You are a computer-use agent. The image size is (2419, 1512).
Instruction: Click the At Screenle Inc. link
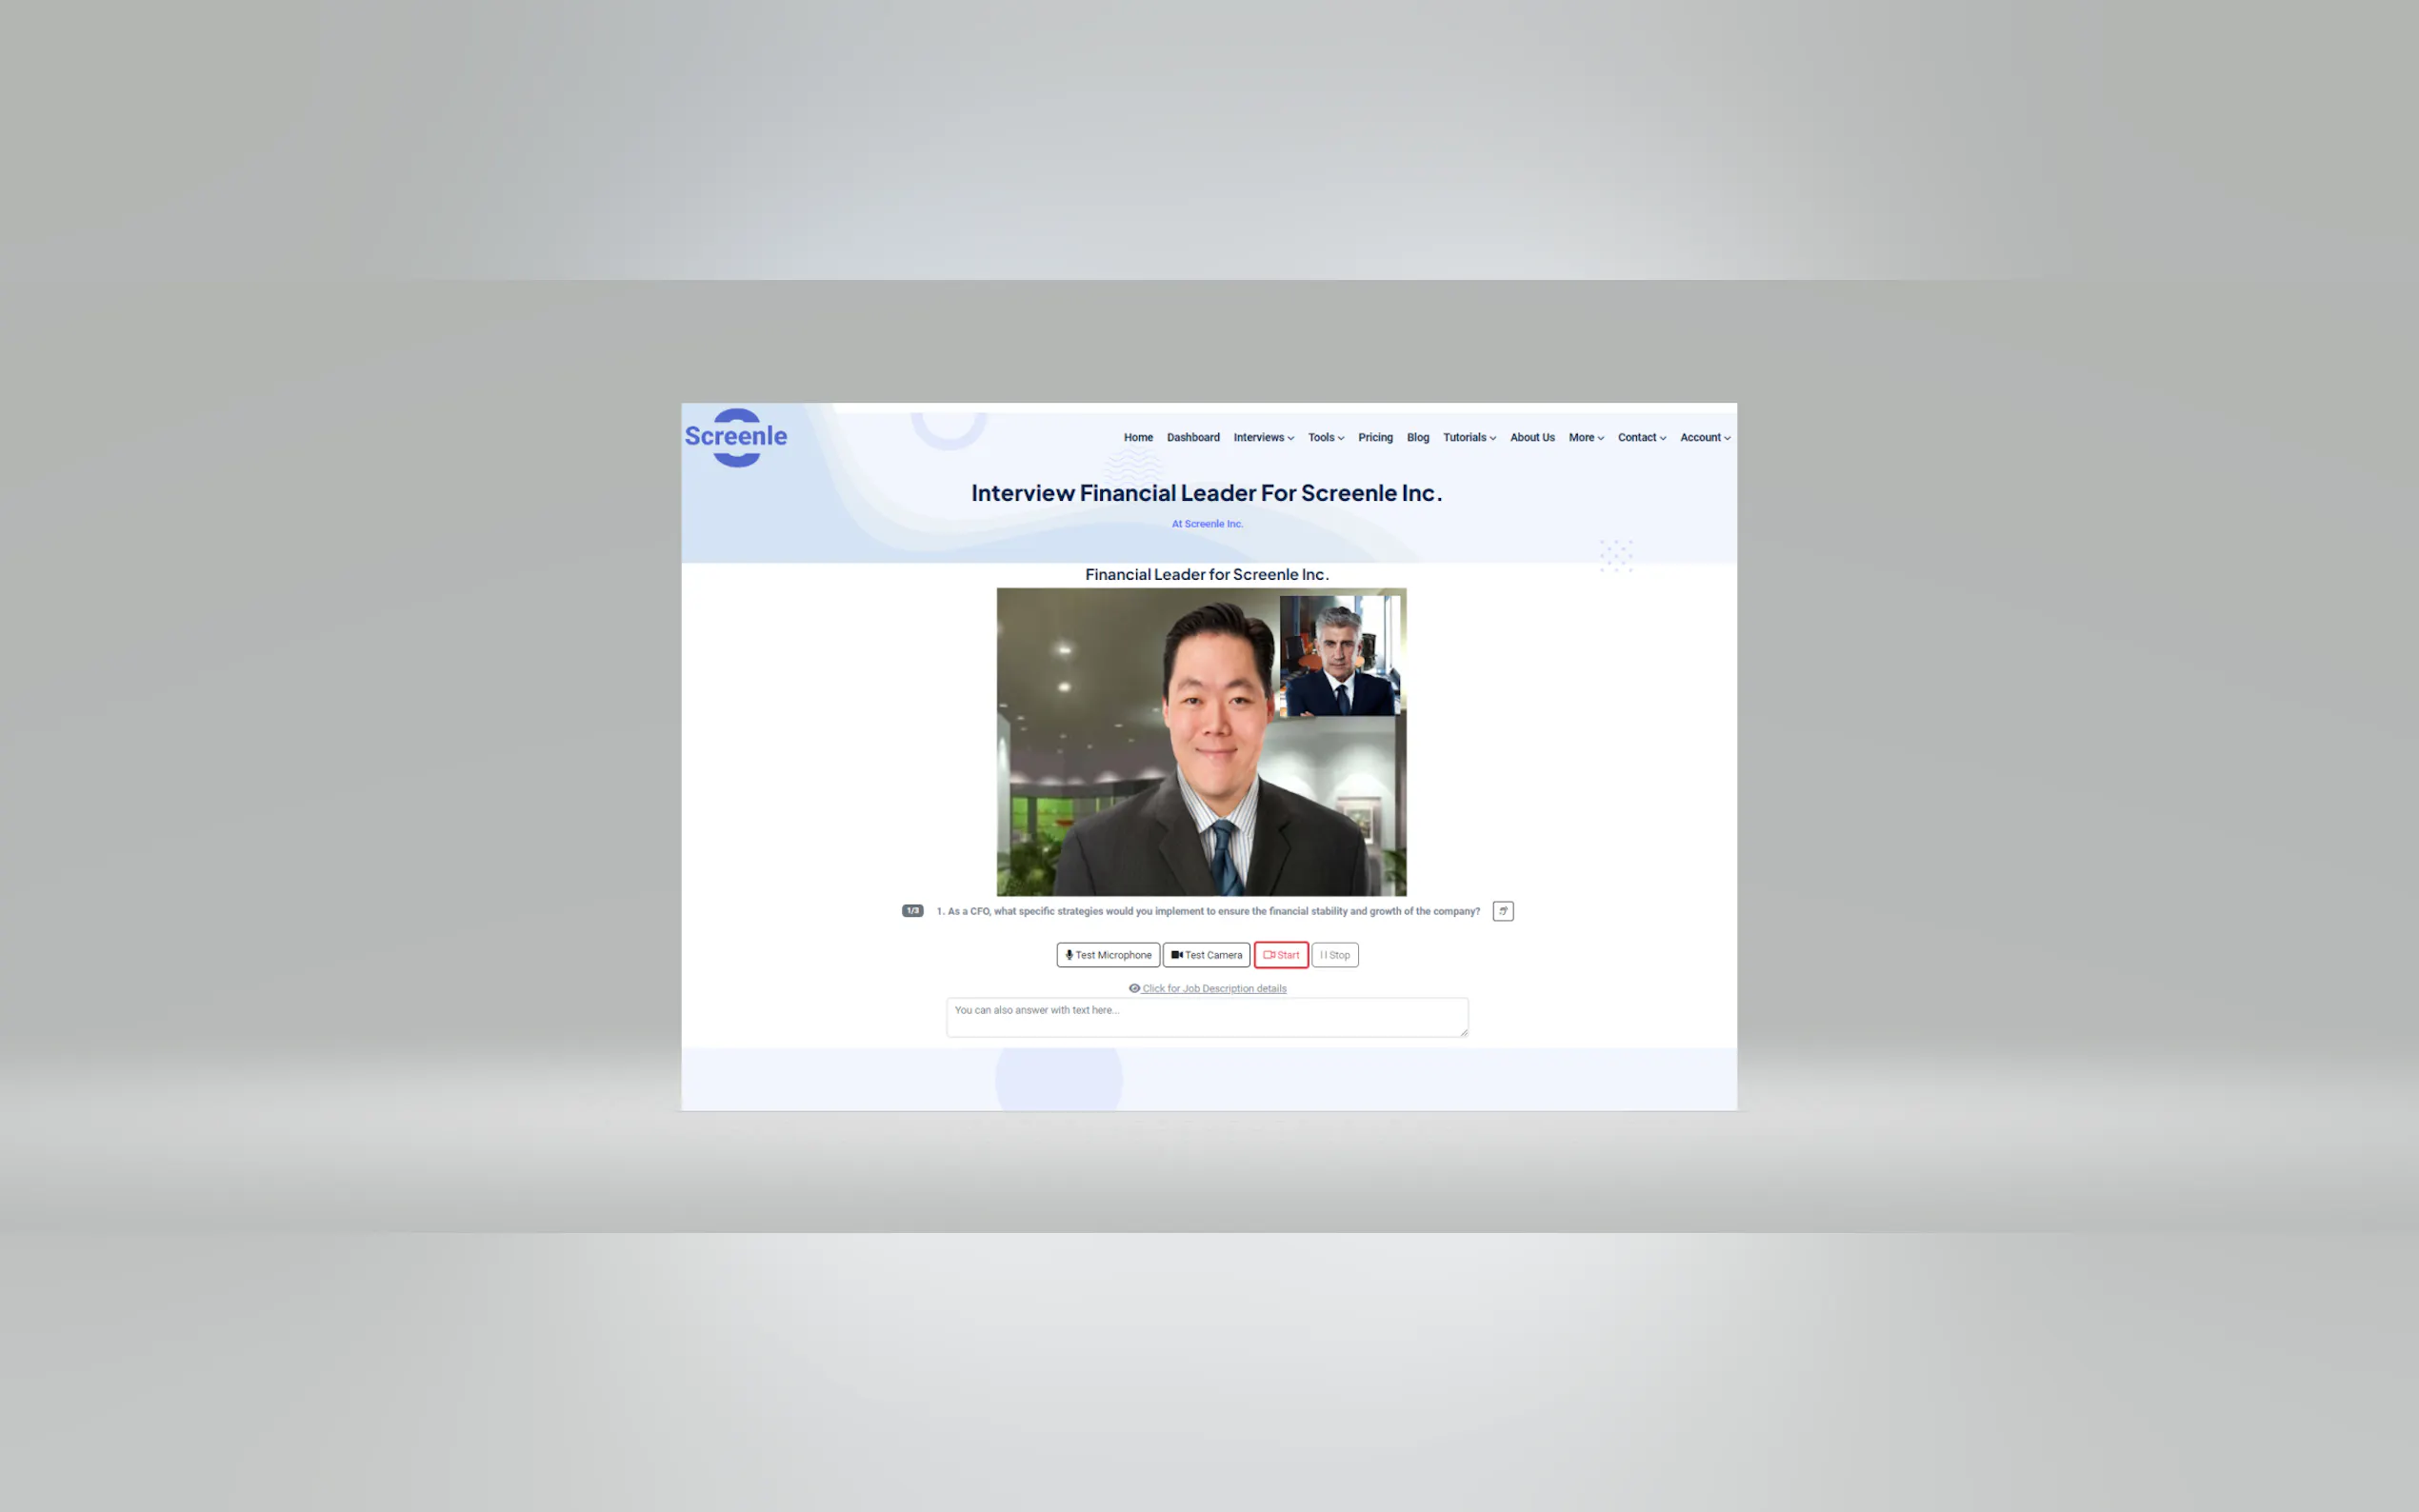click(x=1207, y=524)
